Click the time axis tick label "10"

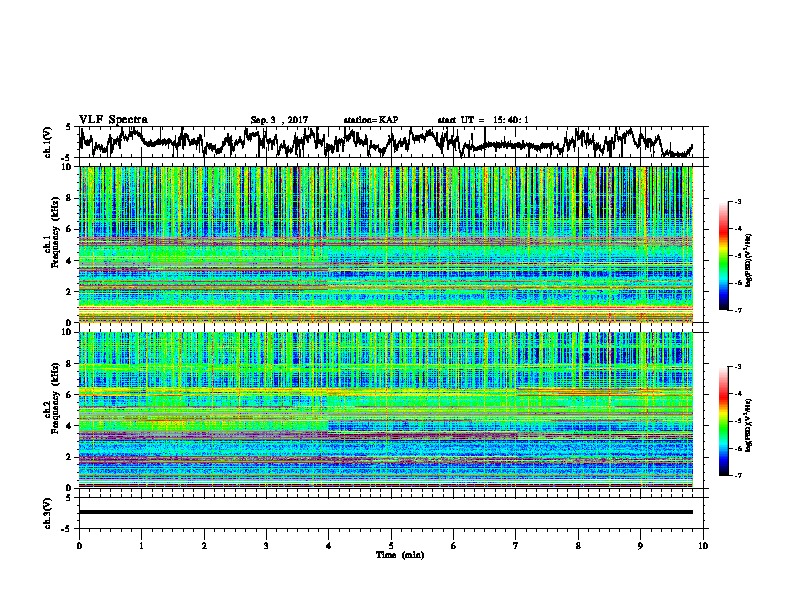pos(703,546)
